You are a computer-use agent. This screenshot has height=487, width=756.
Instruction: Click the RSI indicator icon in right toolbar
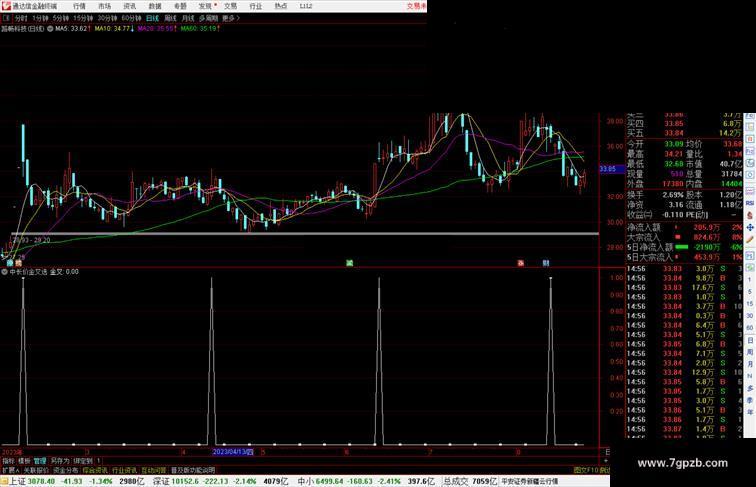750,203
